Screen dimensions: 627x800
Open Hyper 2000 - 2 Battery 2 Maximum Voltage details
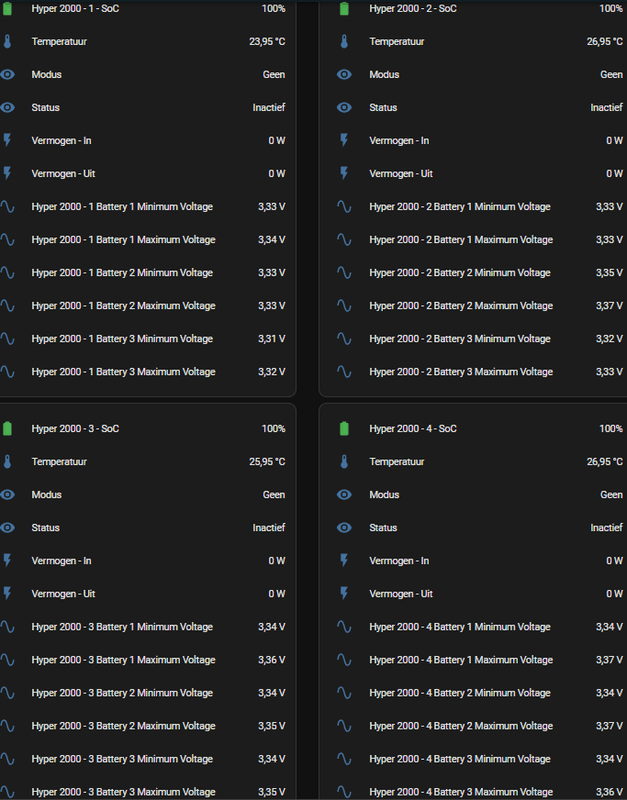point(460,306)
